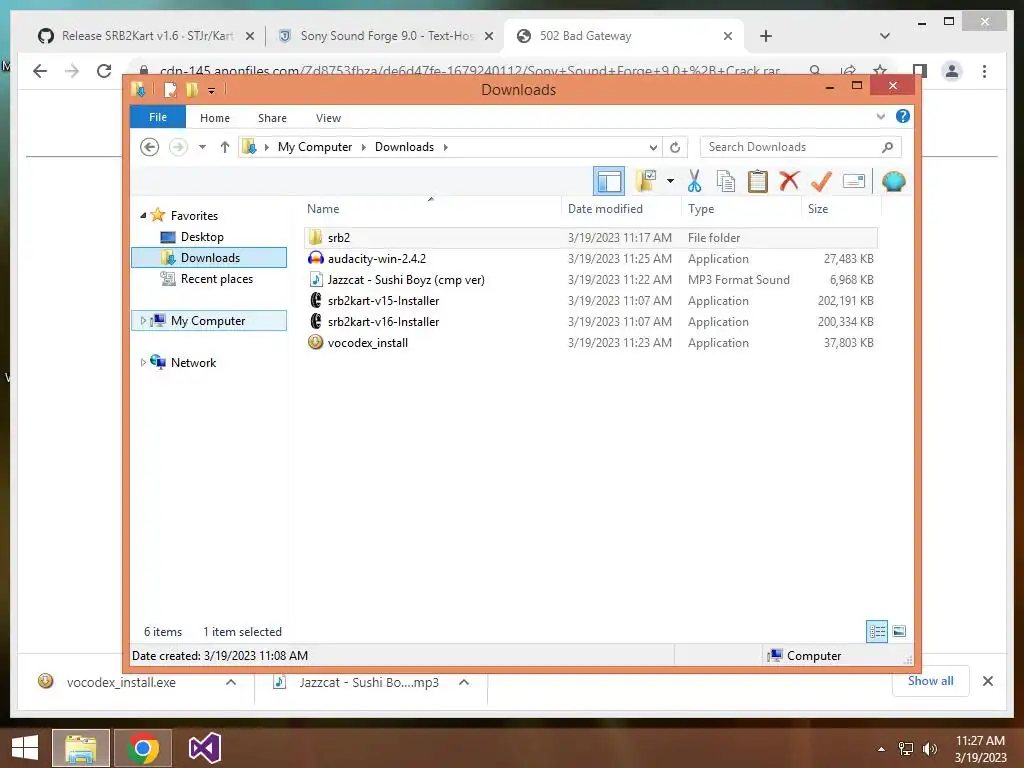Click the Paste clipboard icon
Viewport: 1024px width, 768px height.
pyautogui.click(x=758, y=181)
